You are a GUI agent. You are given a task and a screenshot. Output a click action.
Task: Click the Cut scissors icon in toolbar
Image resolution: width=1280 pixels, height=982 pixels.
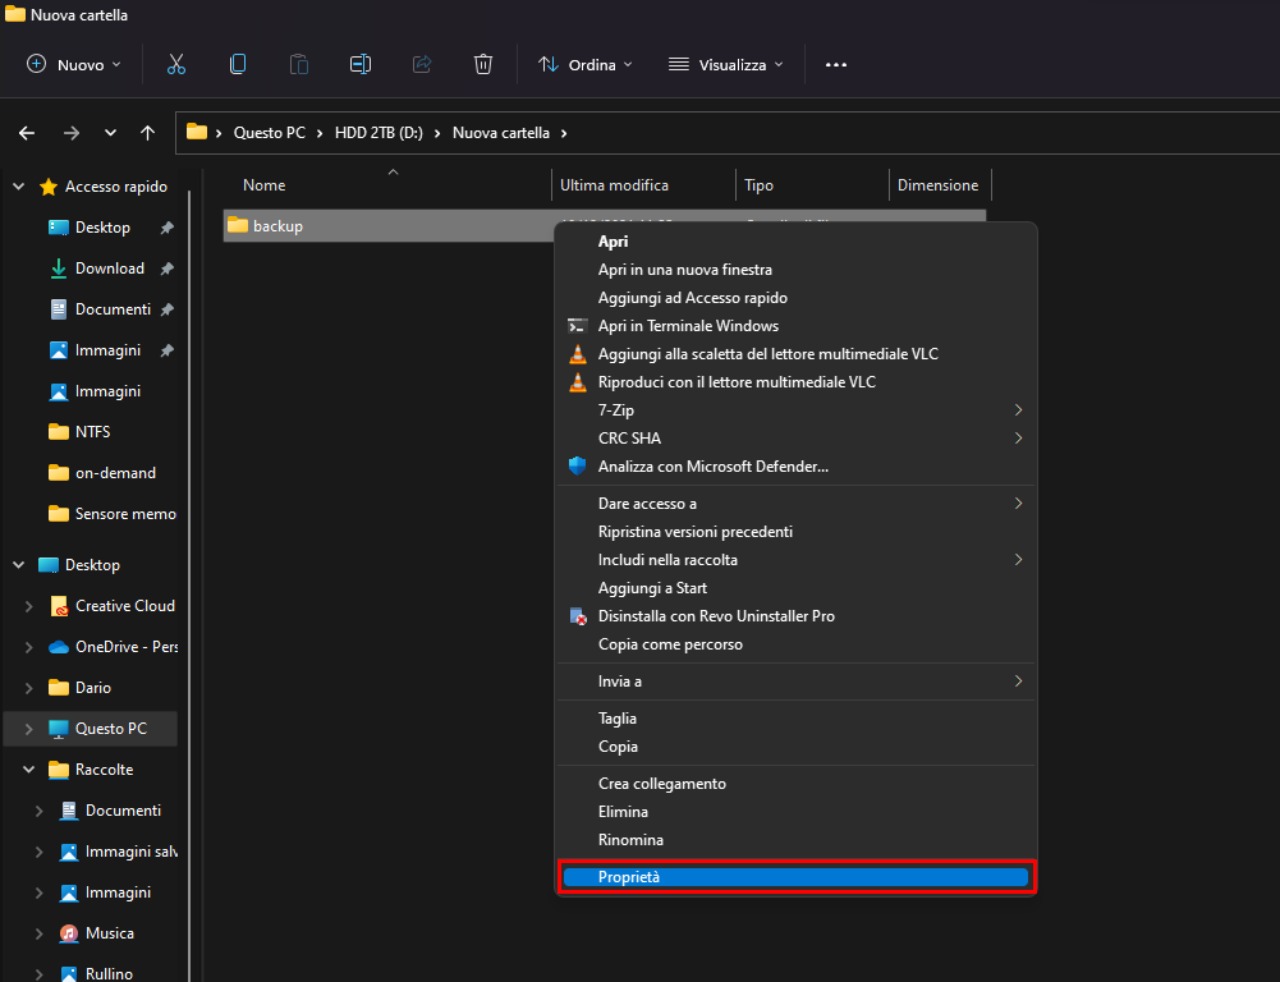176,64
